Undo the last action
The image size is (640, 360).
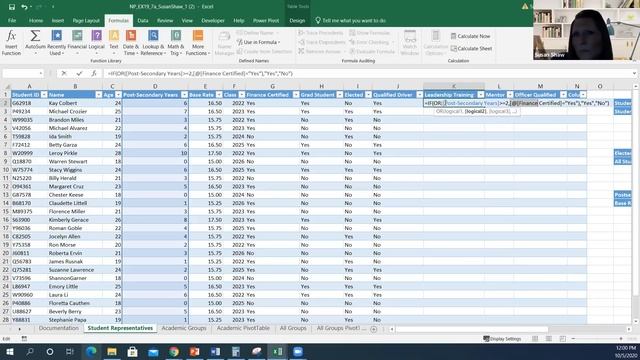pos(24,7)
